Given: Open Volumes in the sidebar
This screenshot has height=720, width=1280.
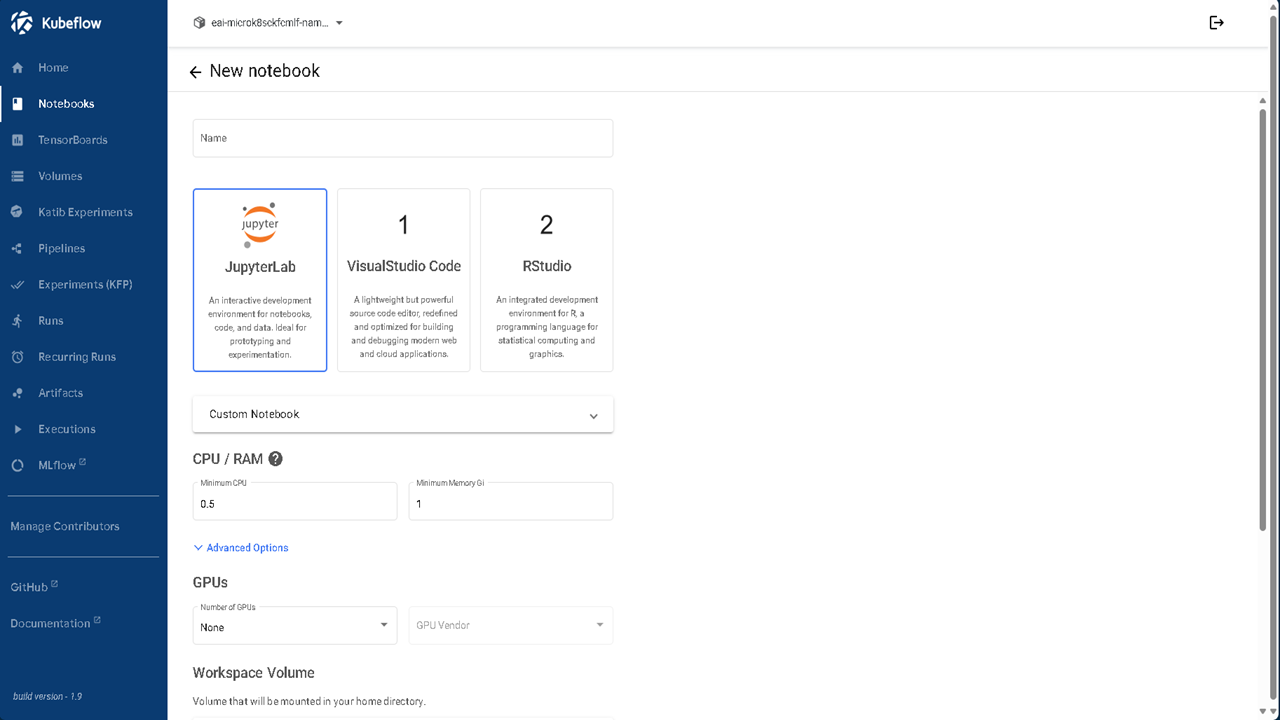Looking at the screenshot, I should click(x=84, y=176).
